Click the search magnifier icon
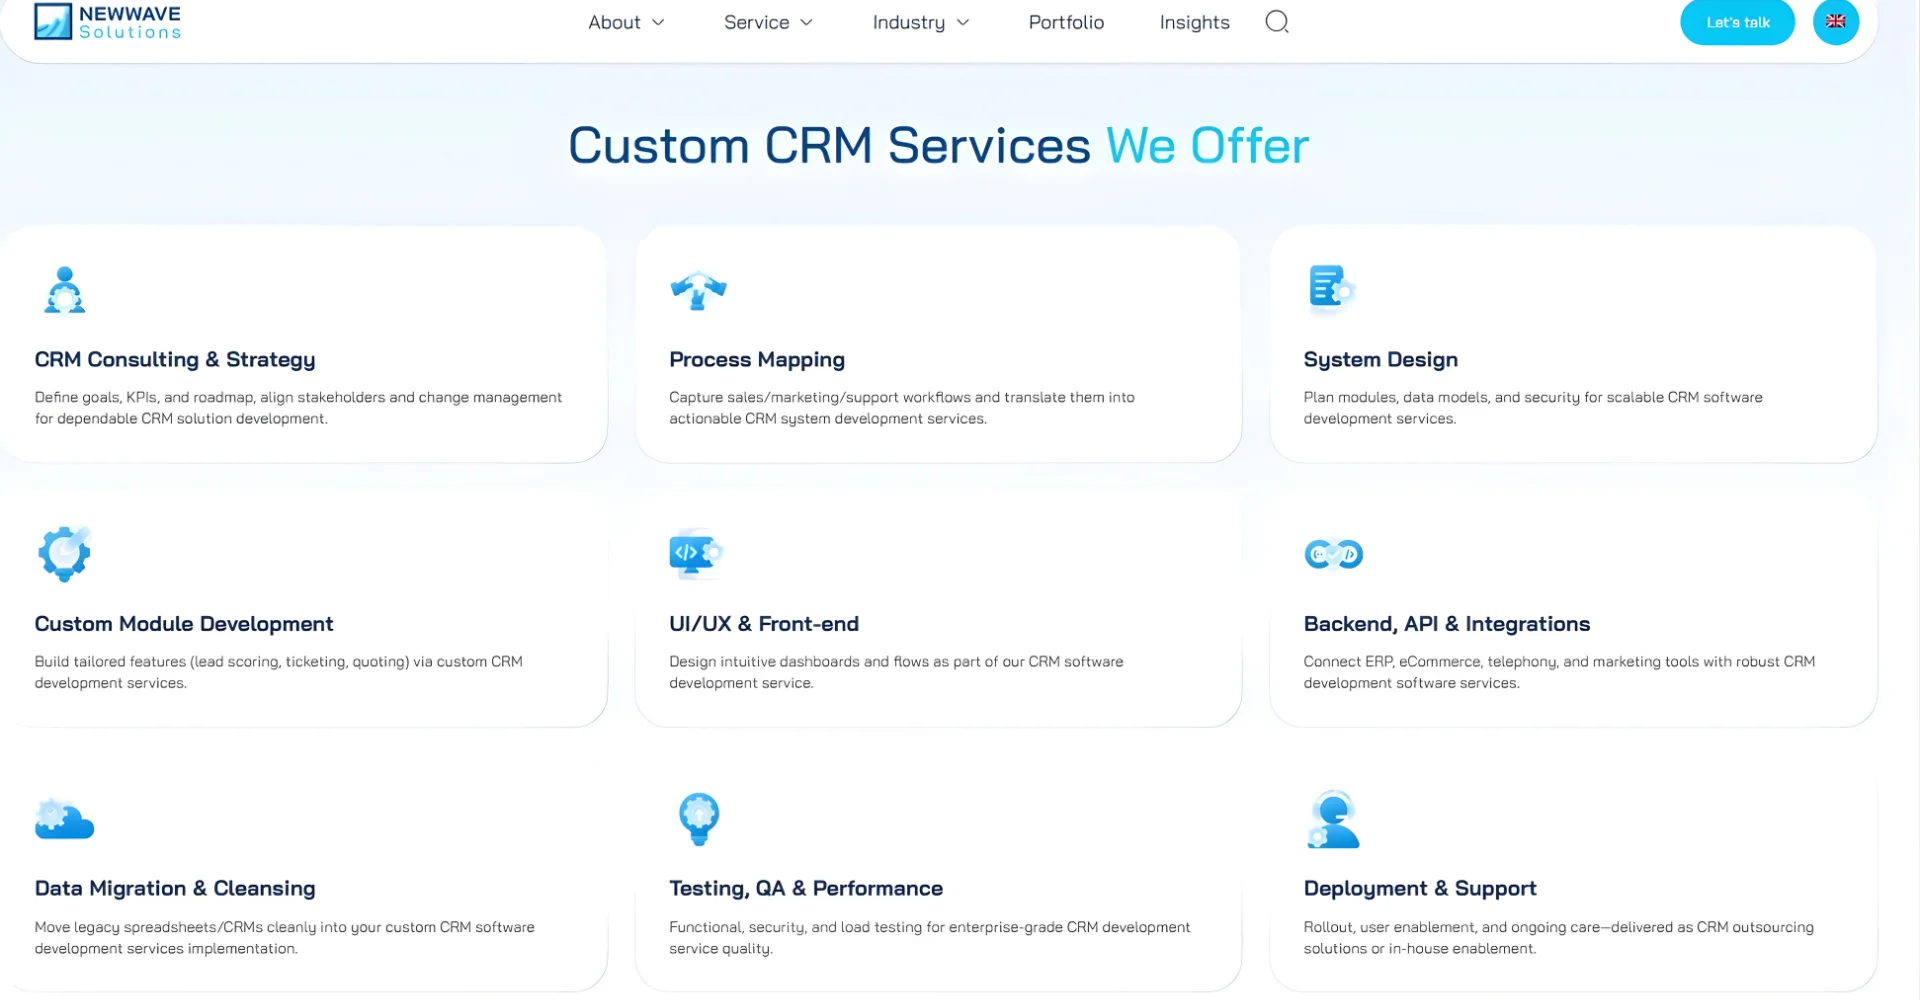1920x1000 pixels. tap(1276, 21)
